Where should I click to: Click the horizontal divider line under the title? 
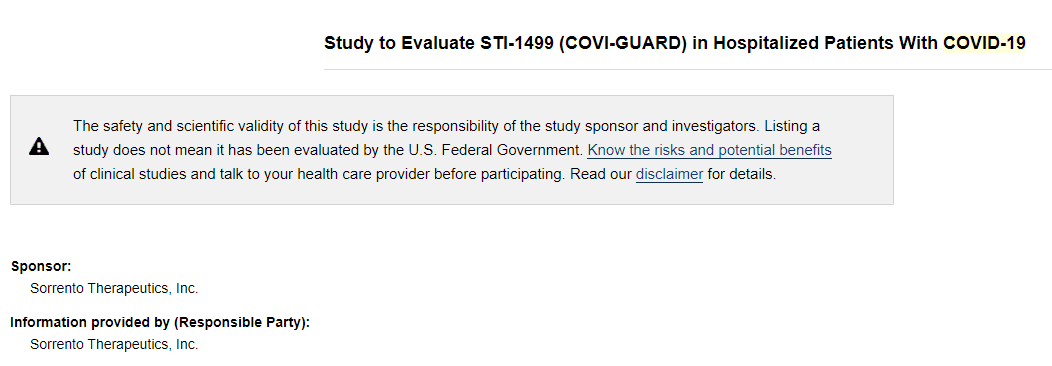(x=688, y=69)
